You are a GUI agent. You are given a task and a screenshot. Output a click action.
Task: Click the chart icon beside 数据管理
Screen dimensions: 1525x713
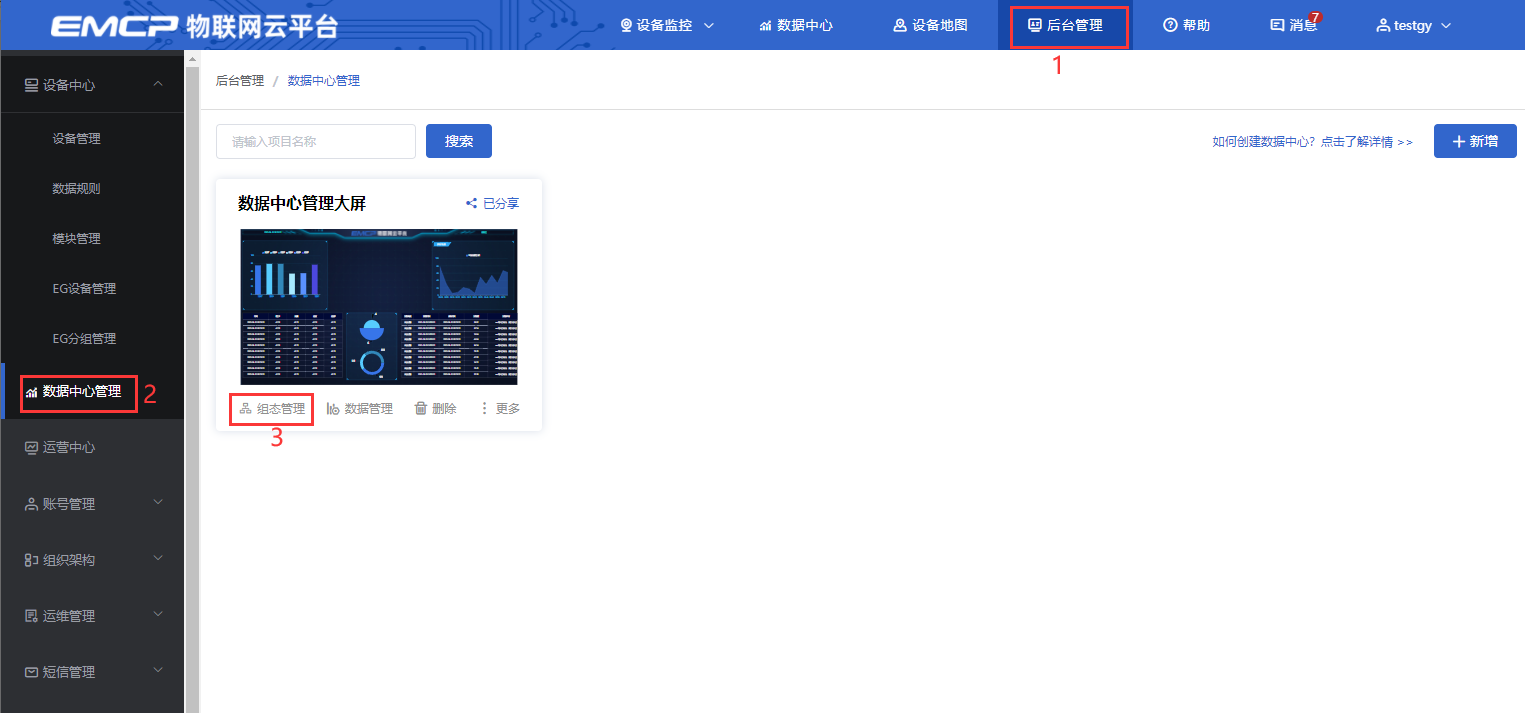pos(333,409)
